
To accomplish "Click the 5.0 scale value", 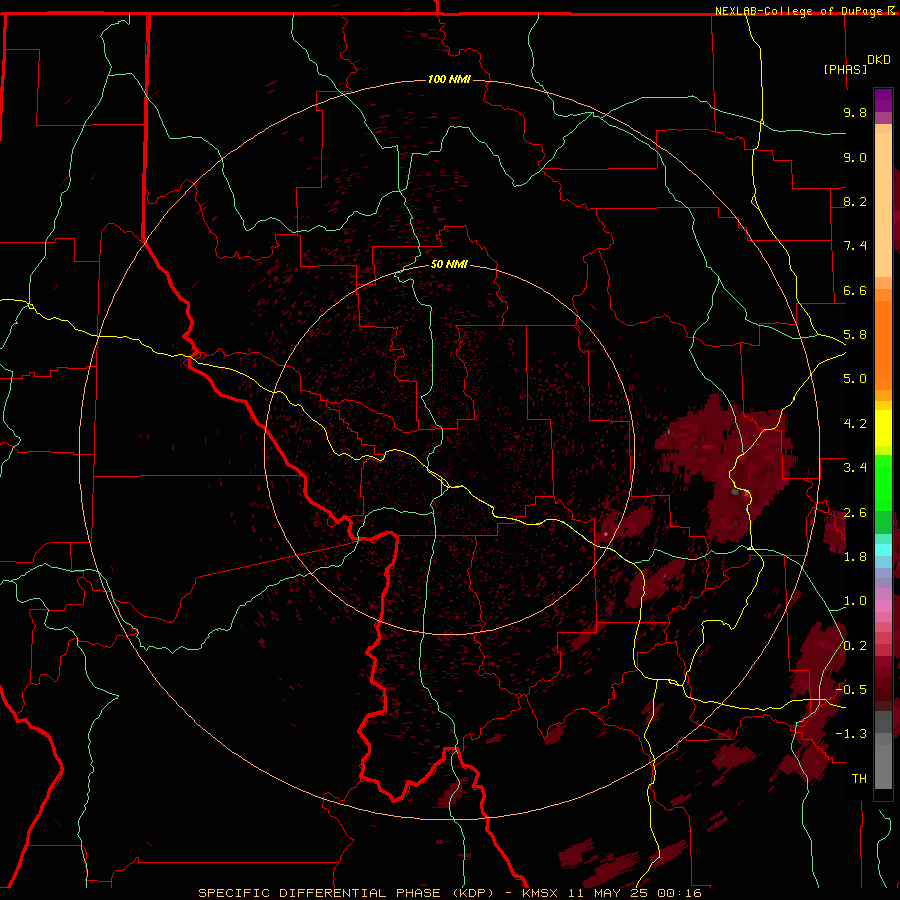I will (855, 379).
